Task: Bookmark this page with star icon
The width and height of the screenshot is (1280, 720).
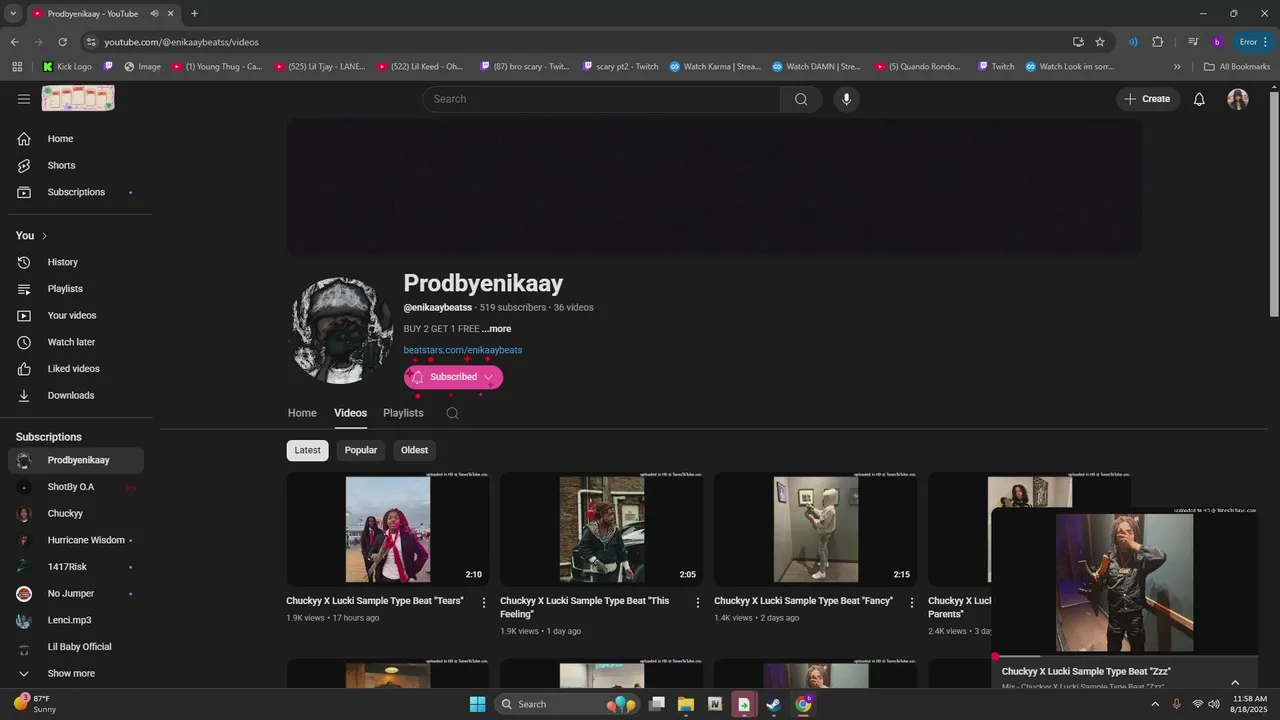Action: (1100, 42)
